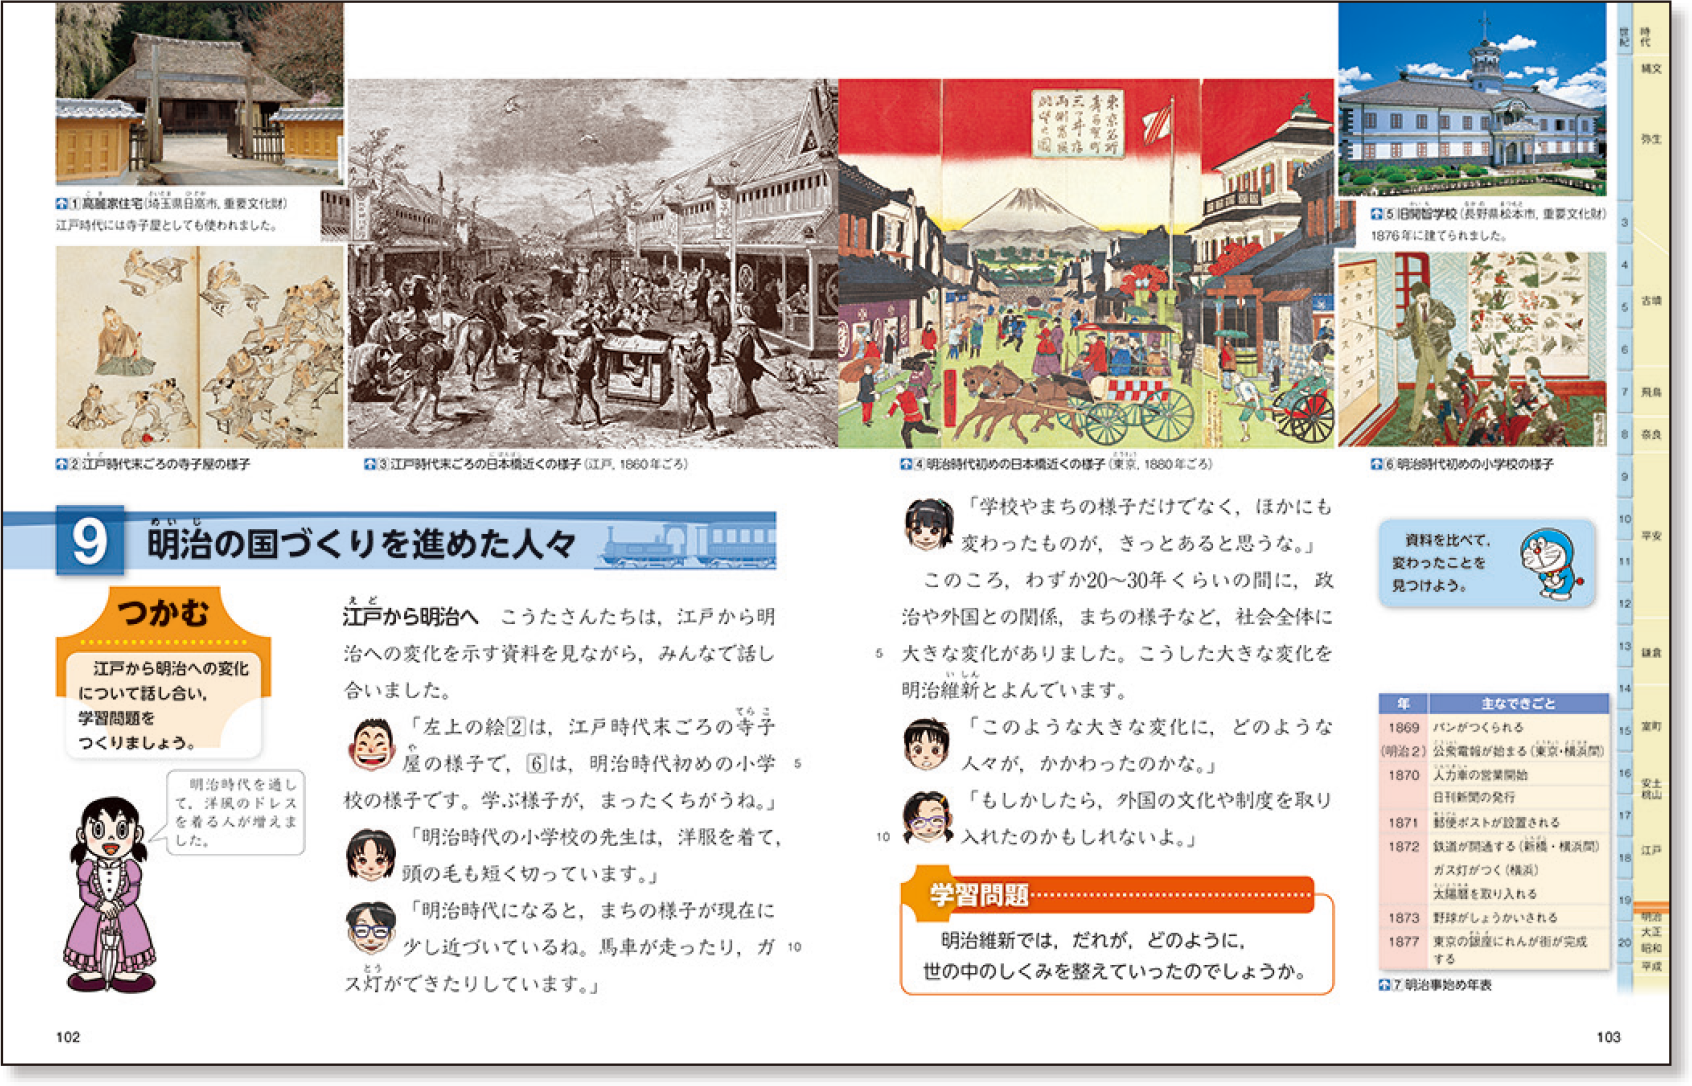Click the event 郵便ポストが設置される
The height and width of the screenshot is (1086, 1692).
[x=1496, y=822]
